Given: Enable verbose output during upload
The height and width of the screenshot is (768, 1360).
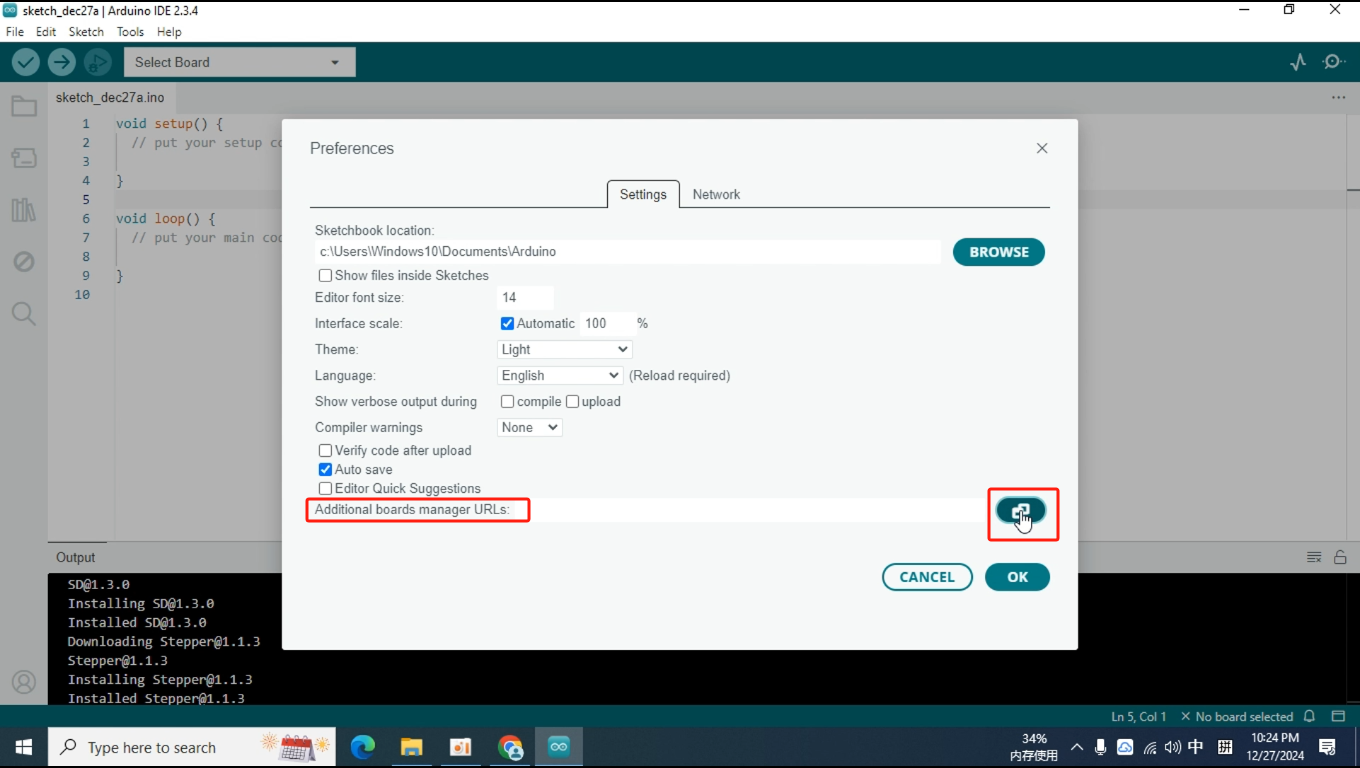Looking at the screenshot, I should (x=572, y=401).
